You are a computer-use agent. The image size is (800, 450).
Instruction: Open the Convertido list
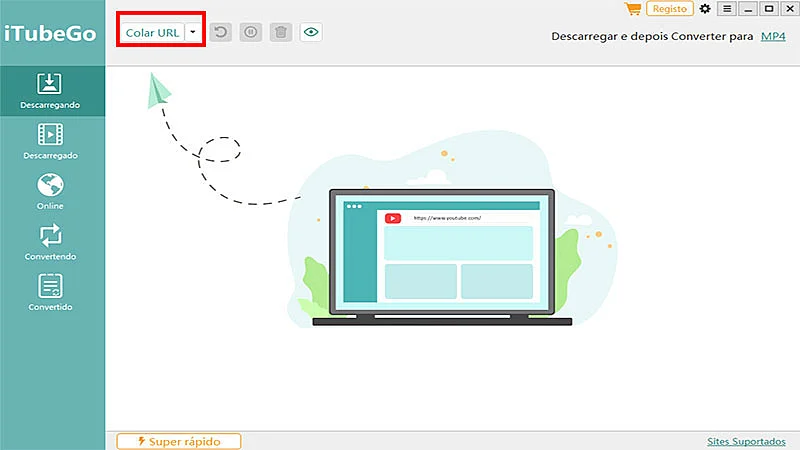pyautogui.click(x=50, y=294)
